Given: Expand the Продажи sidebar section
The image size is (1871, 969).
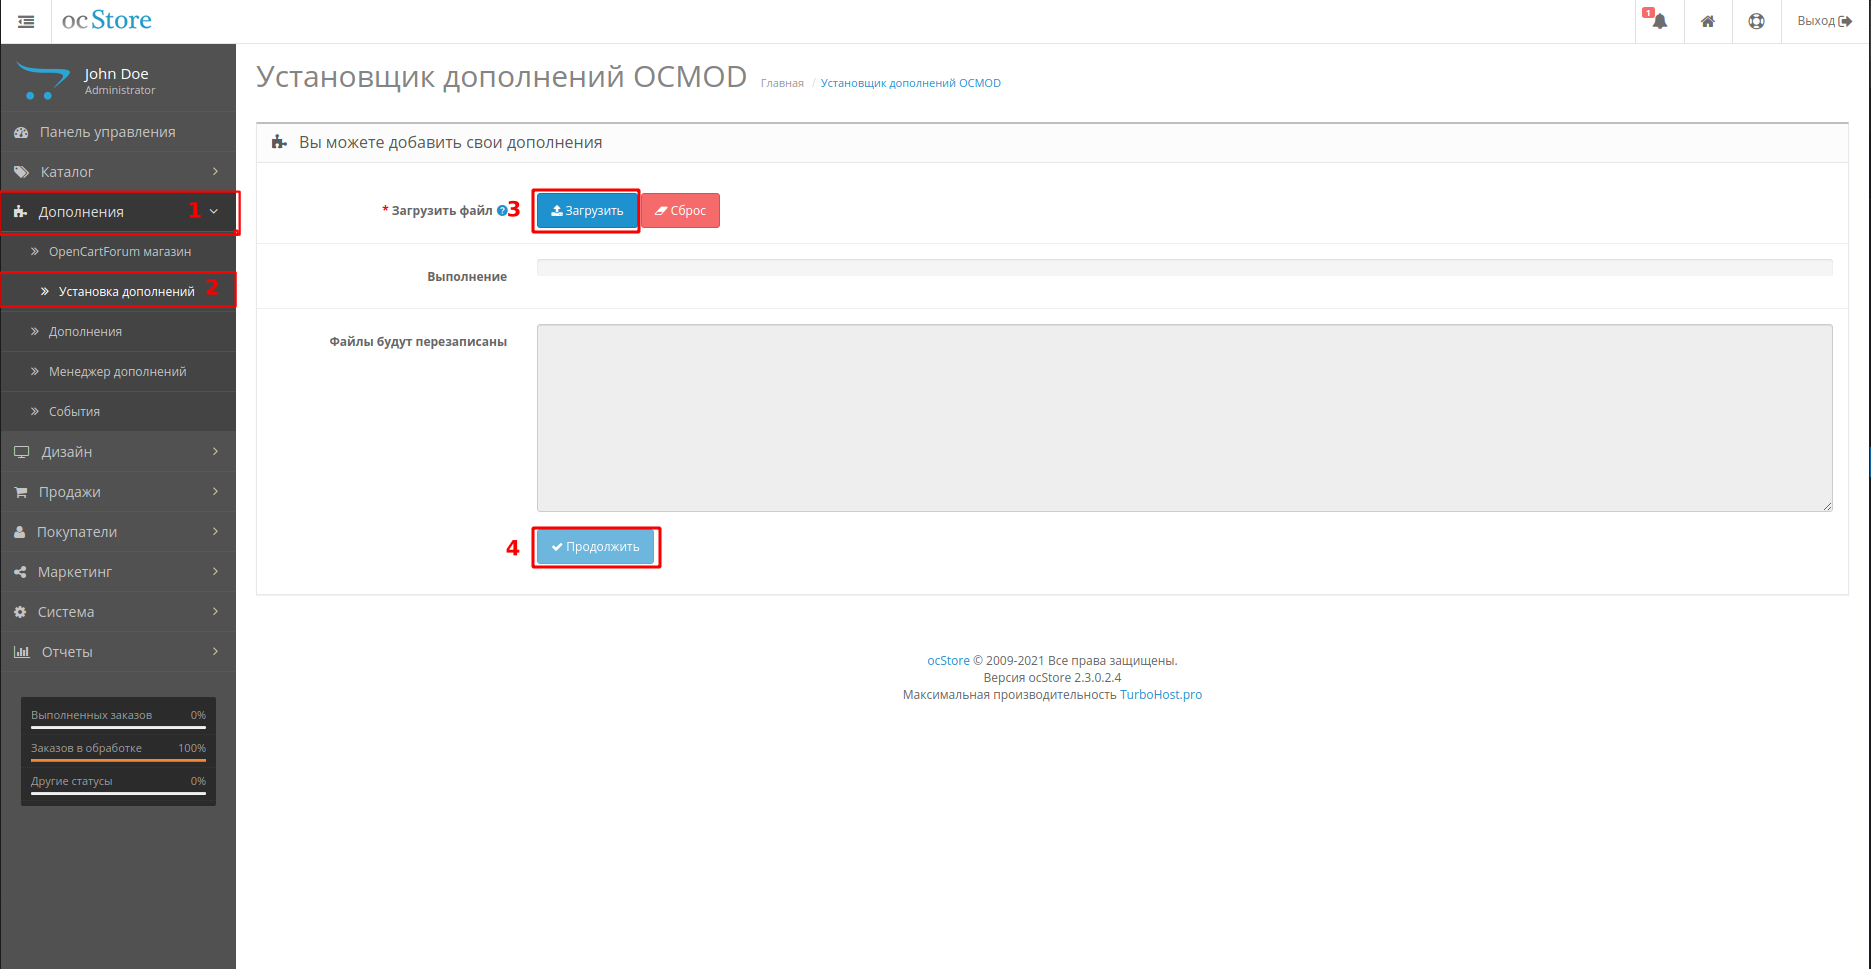Looking at the screenshot, I should coord(118,492).
